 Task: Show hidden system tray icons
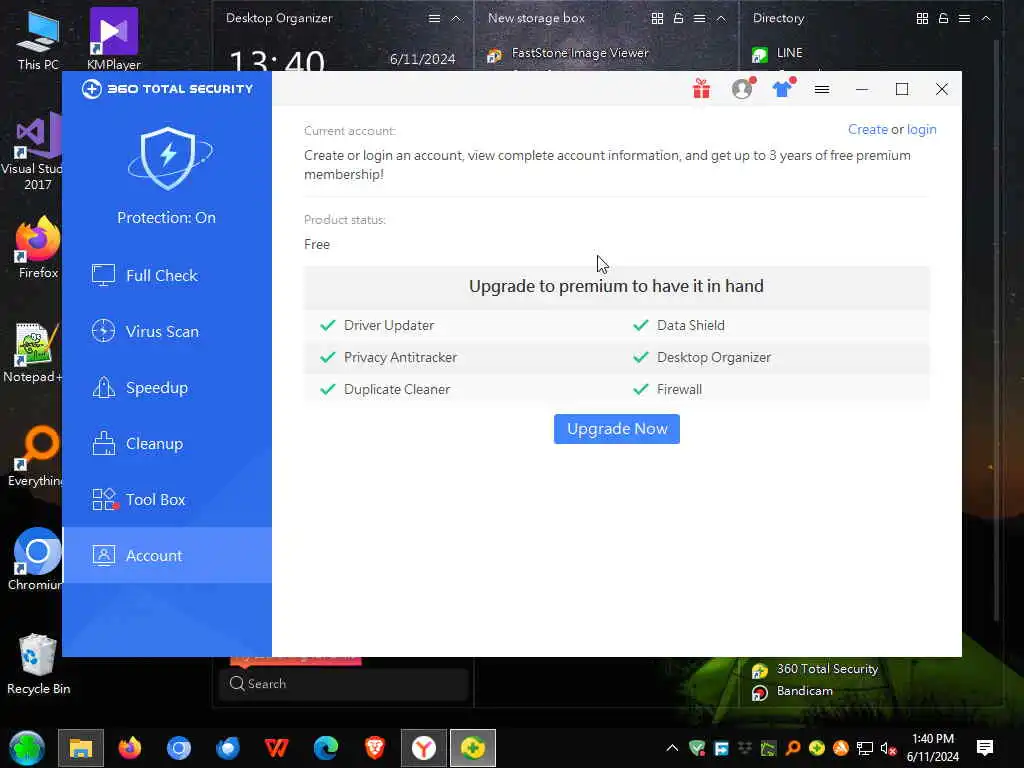(x=672, y=748)
